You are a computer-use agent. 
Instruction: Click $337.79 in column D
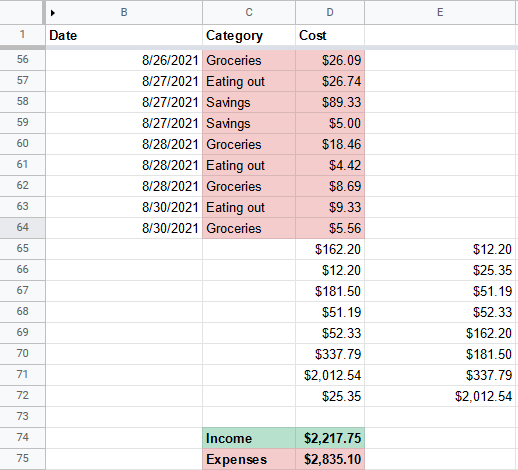(x=330, y=354)
